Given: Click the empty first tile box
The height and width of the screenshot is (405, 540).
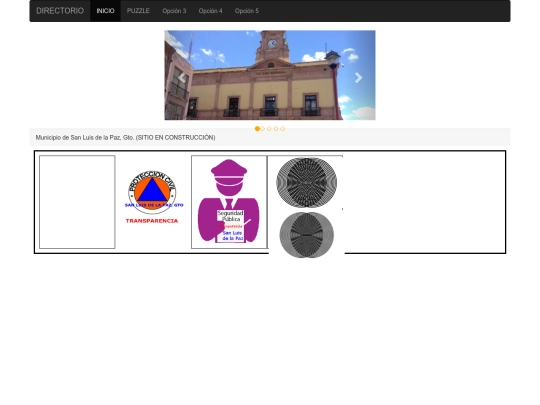Looking at the screenshot, I should [77, 202].
